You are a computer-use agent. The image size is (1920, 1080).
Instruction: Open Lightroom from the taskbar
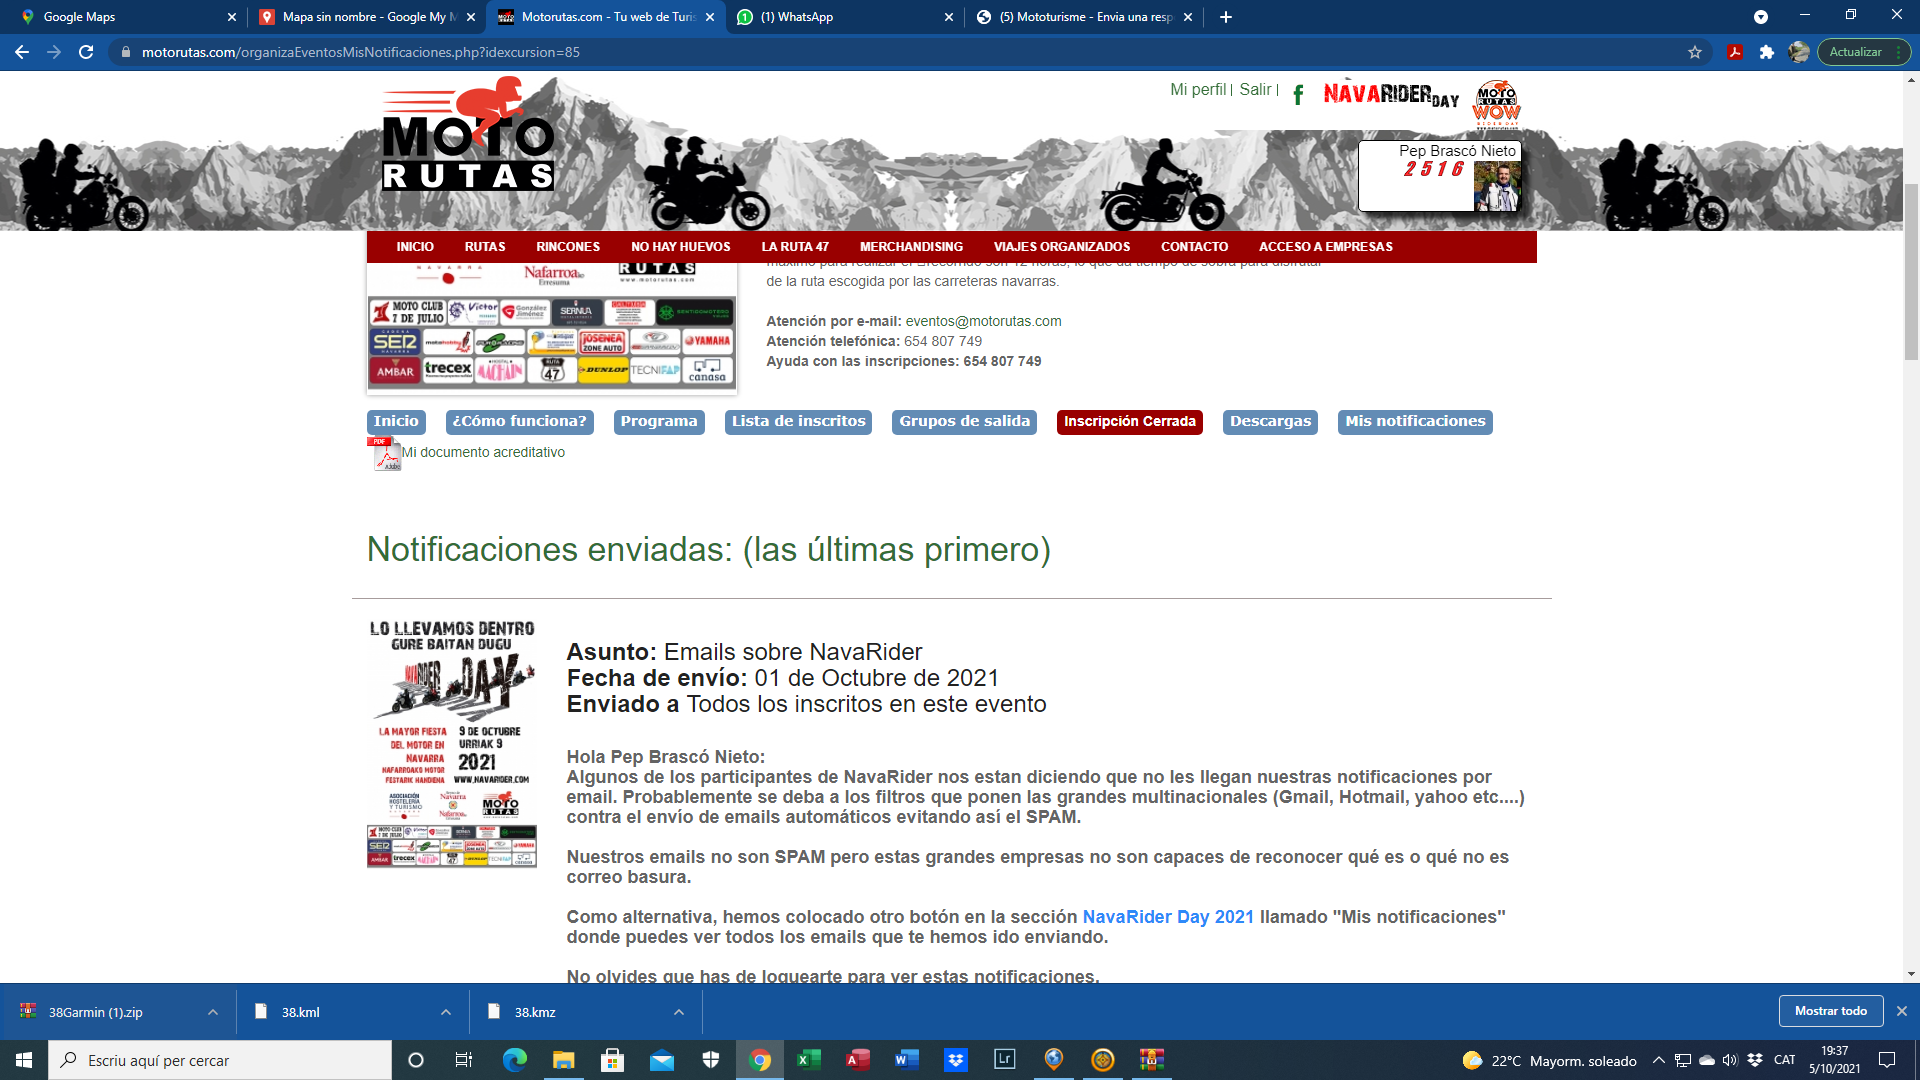pos(1005,1060)
